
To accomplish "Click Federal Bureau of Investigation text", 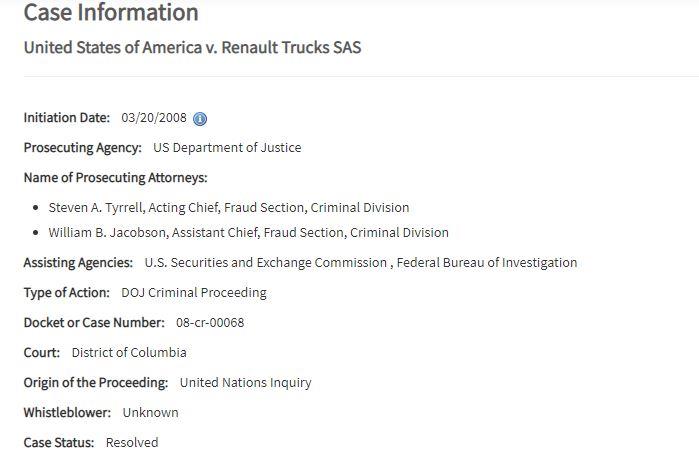I will tap(487, 263).
